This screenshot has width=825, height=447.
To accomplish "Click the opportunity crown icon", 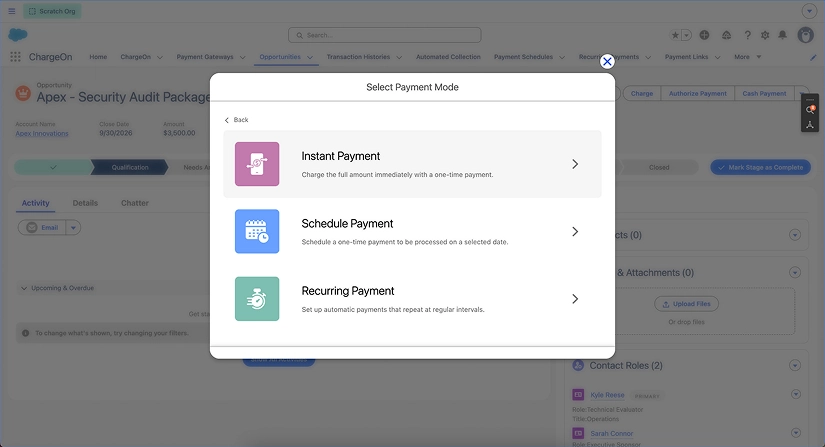I will point(23,93).
